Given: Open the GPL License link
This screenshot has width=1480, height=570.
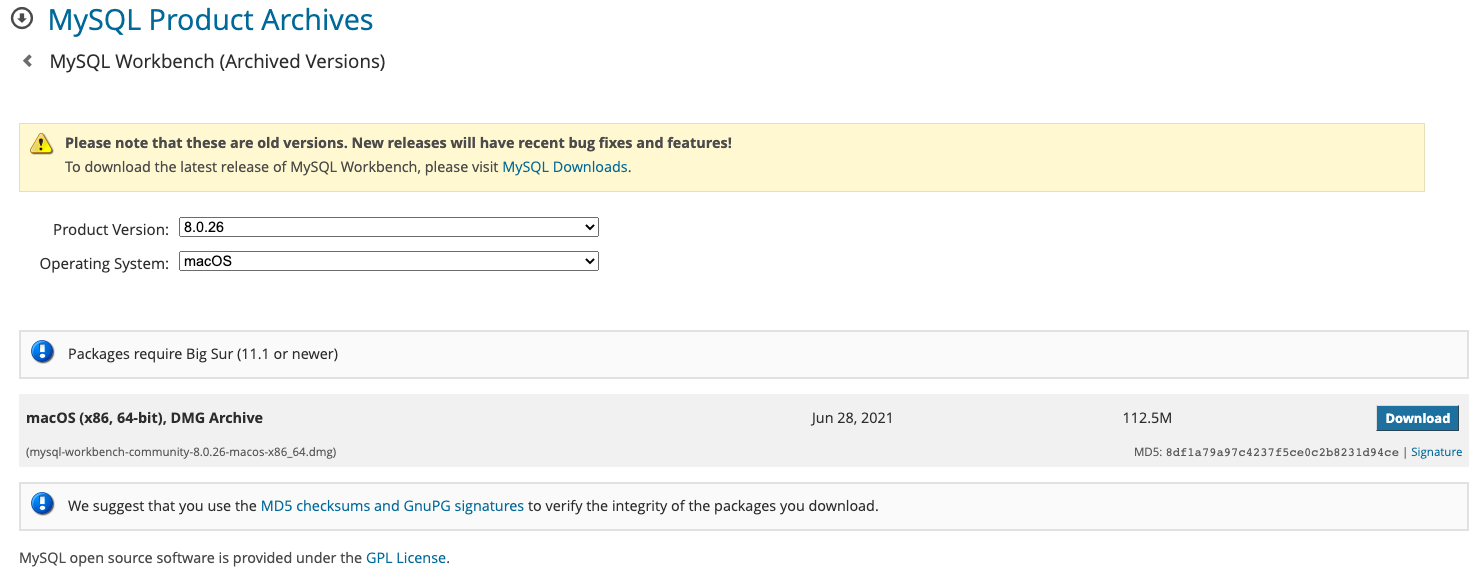Looking at the screenshot, I should 406,558.
